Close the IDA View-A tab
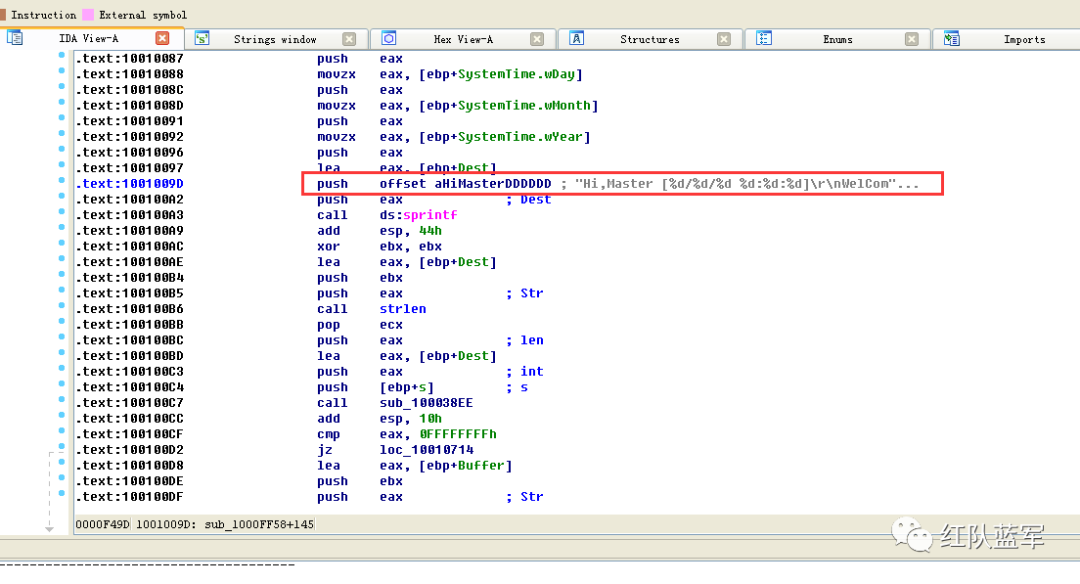Image resolution: width=1080 pixels, height=584 pixels. [x=163, y=39]
